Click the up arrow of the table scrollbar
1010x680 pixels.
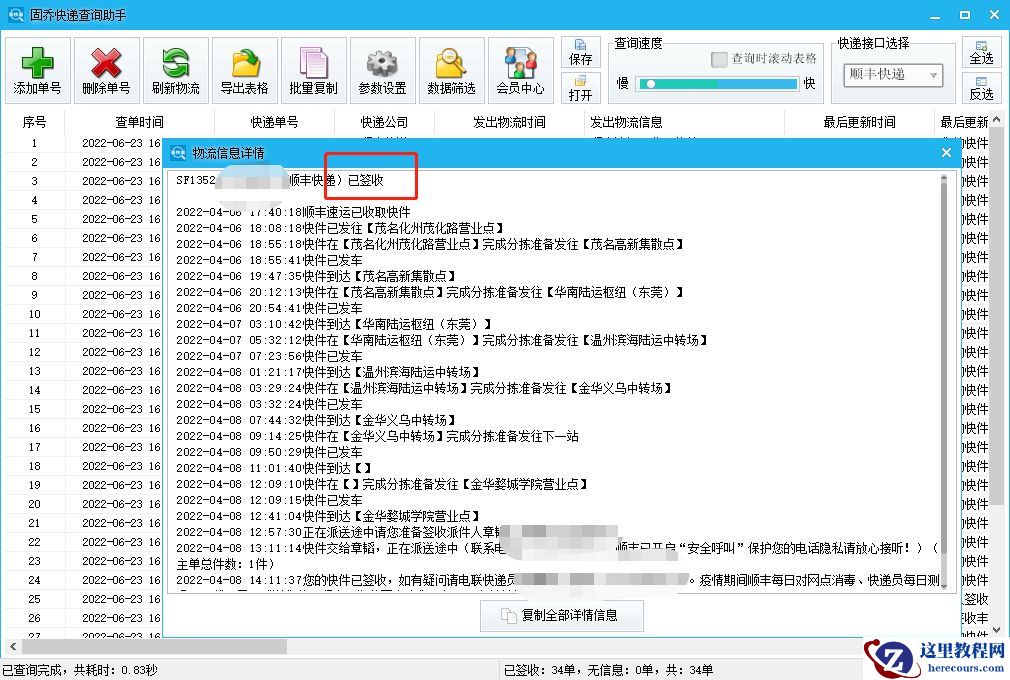click(996, 120)
